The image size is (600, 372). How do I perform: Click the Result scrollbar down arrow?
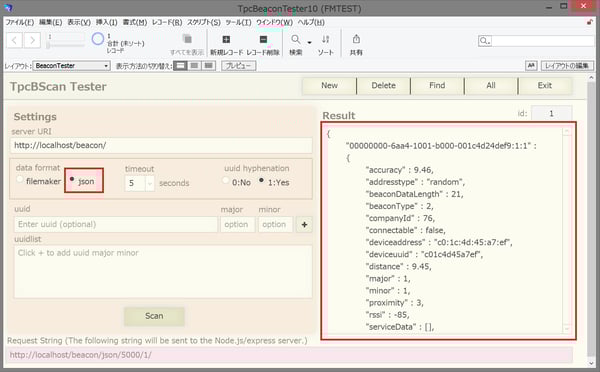566,329
